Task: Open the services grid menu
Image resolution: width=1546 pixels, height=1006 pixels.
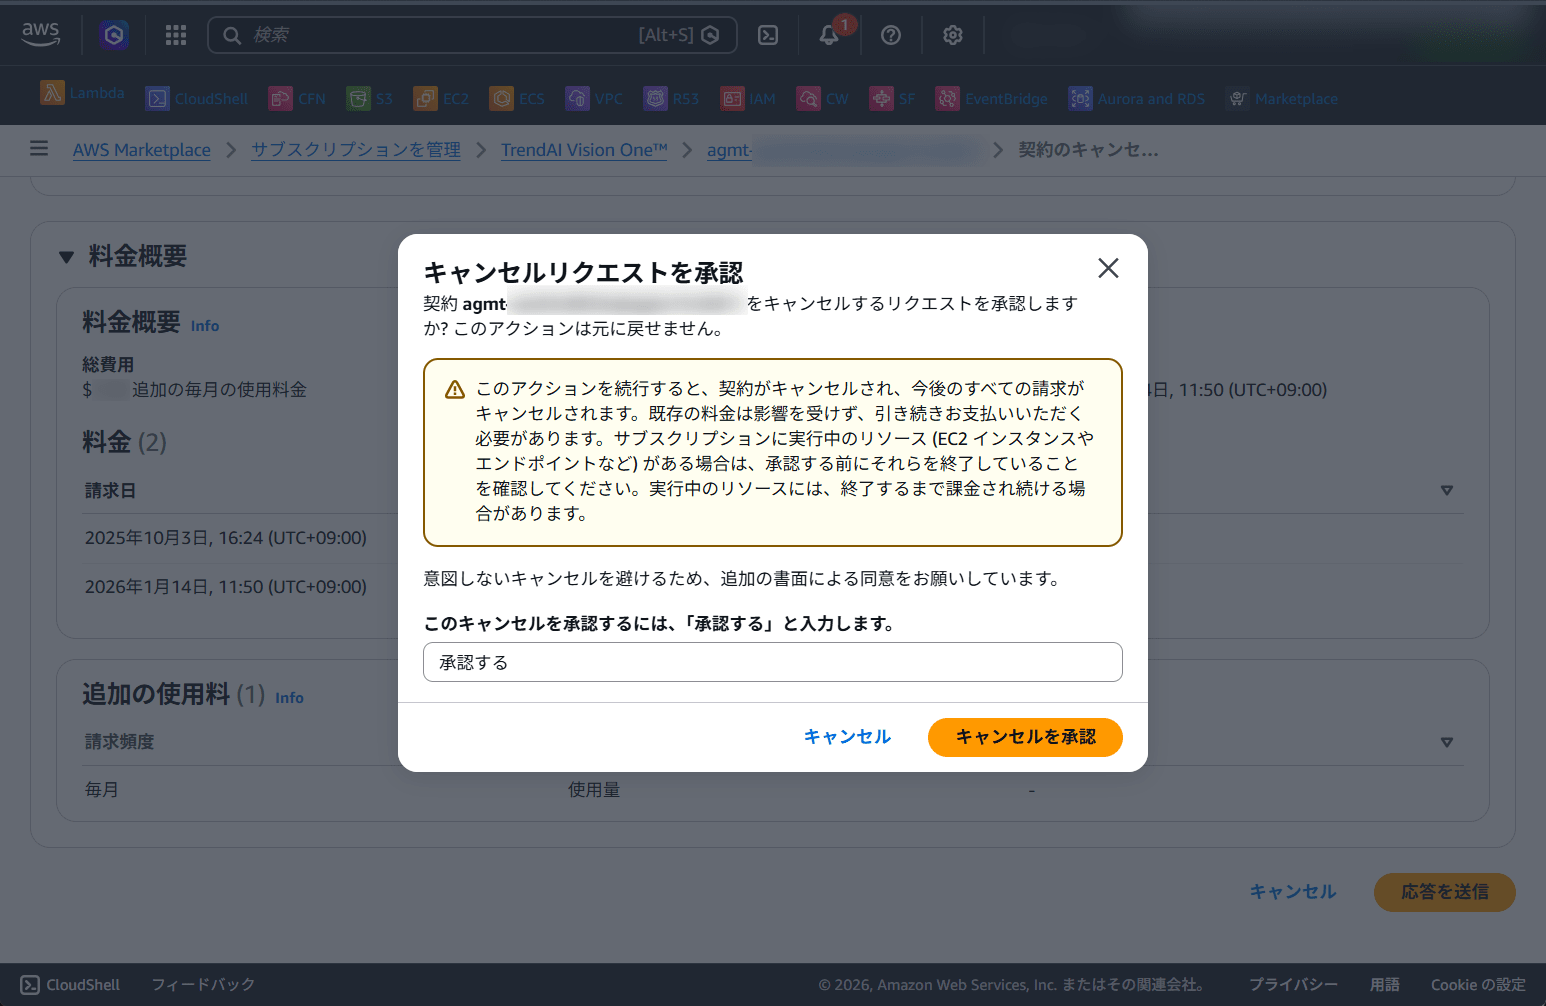Action: pos(175,34)
